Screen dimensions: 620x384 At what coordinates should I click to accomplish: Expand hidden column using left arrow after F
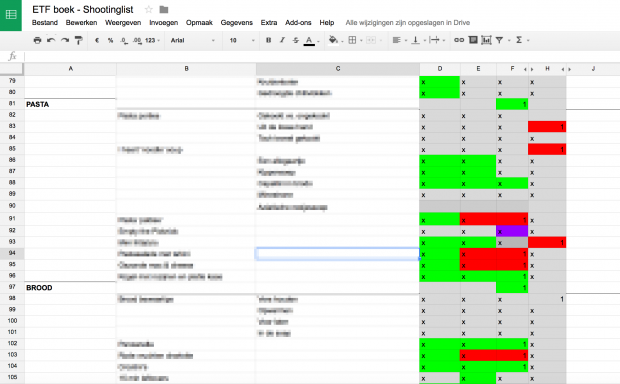click(525, 69)
